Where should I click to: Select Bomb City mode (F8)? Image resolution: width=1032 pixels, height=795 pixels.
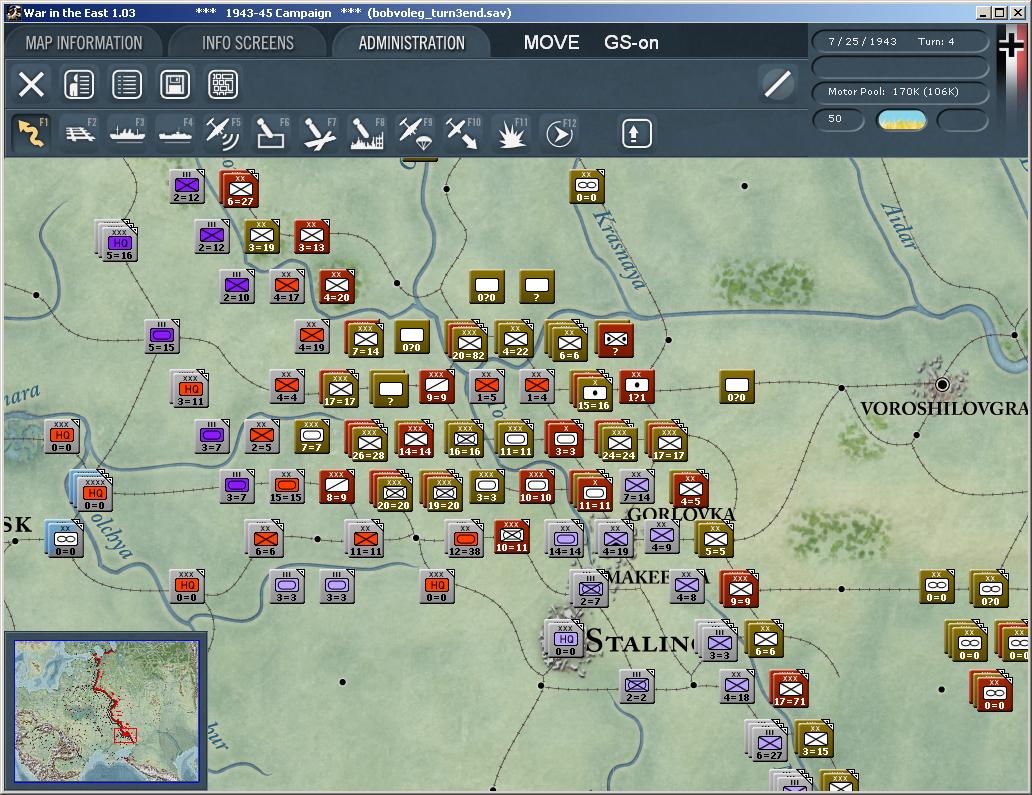pyautogui.click(x=367, y=133)
